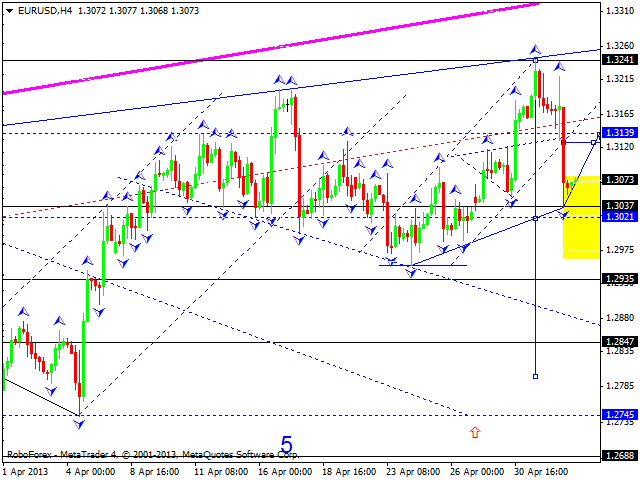Click the 1.2935 support level label

coord(620,279)
